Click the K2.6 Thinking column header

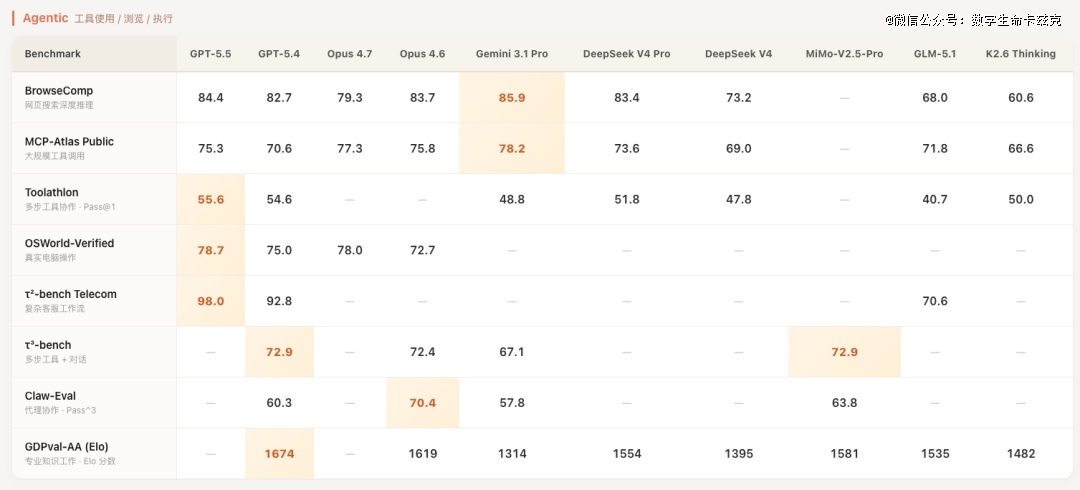[1021, 54]
